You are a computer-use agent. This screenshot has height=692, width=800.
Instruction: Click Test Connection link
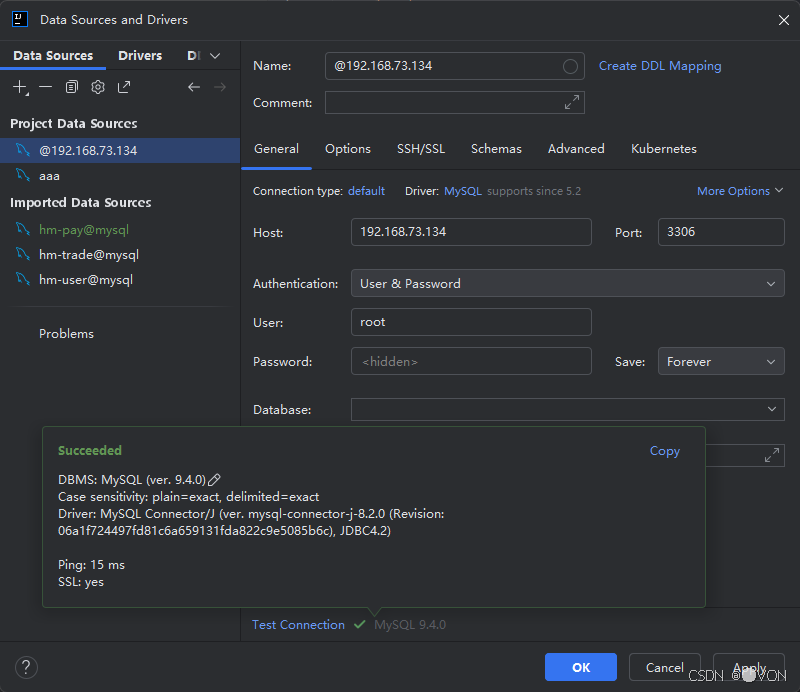pos(298,625)
